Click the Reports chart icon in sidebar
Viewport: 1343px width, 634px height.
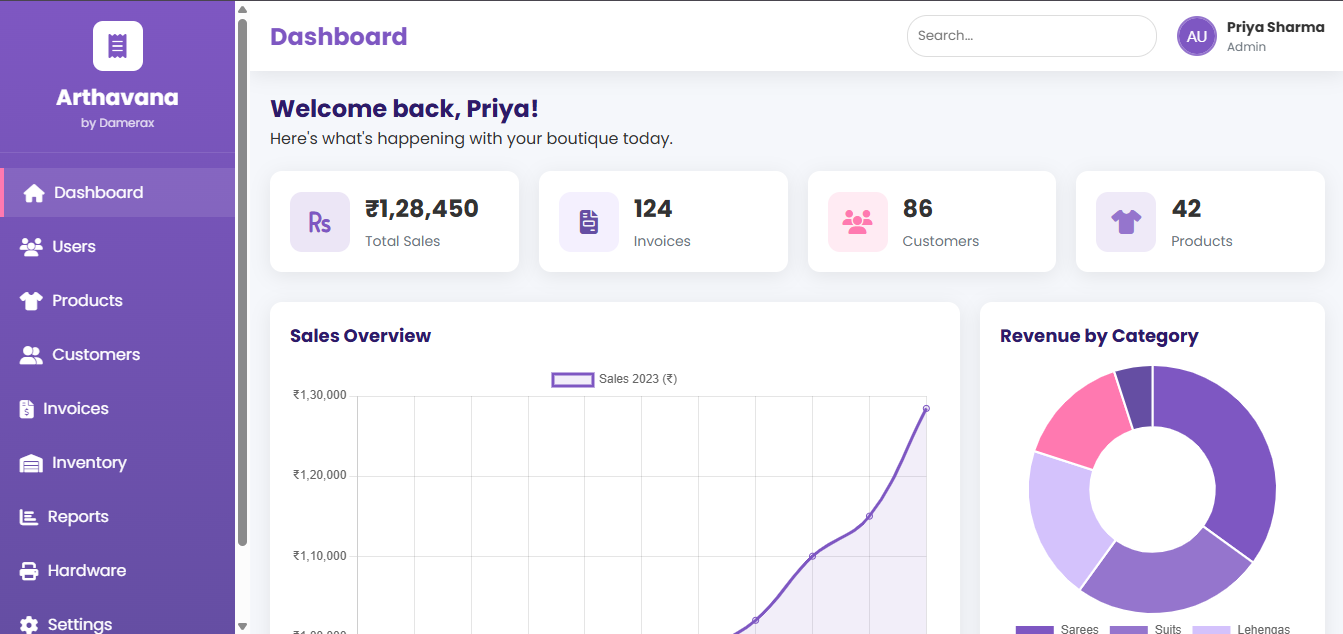(x=29, y=517)
